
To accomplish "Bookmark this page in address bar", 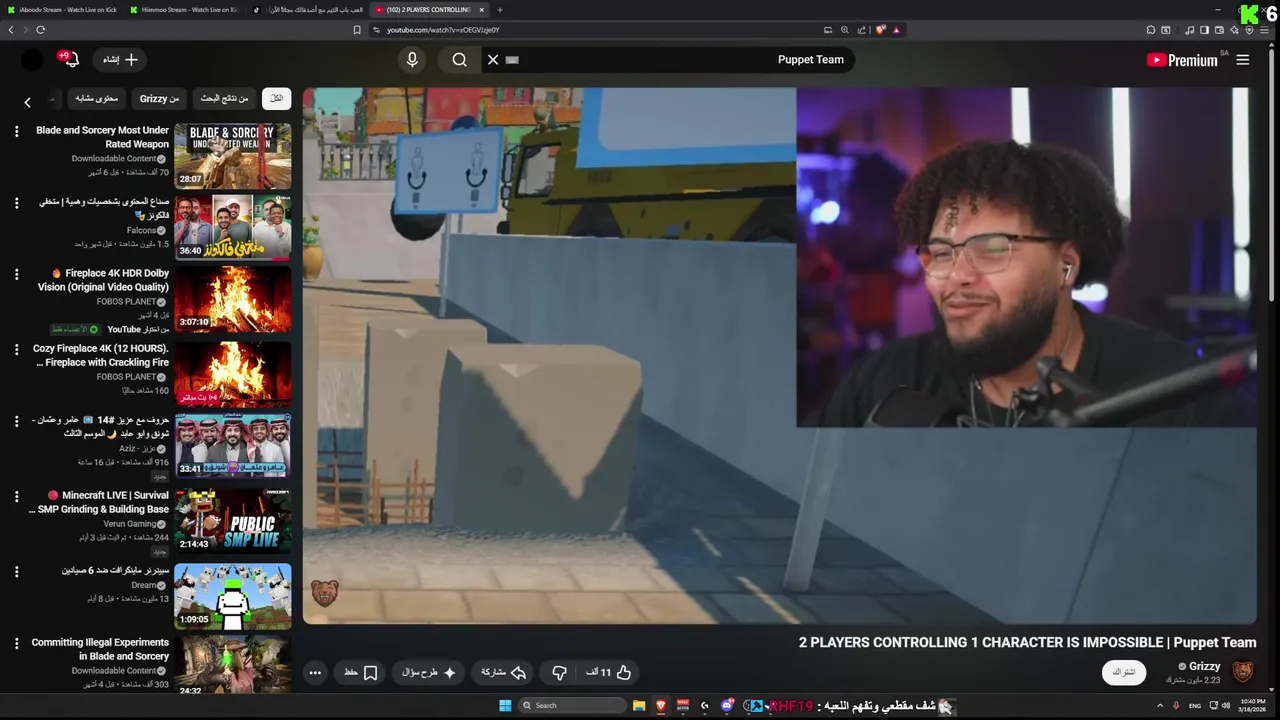I will 357,30.
